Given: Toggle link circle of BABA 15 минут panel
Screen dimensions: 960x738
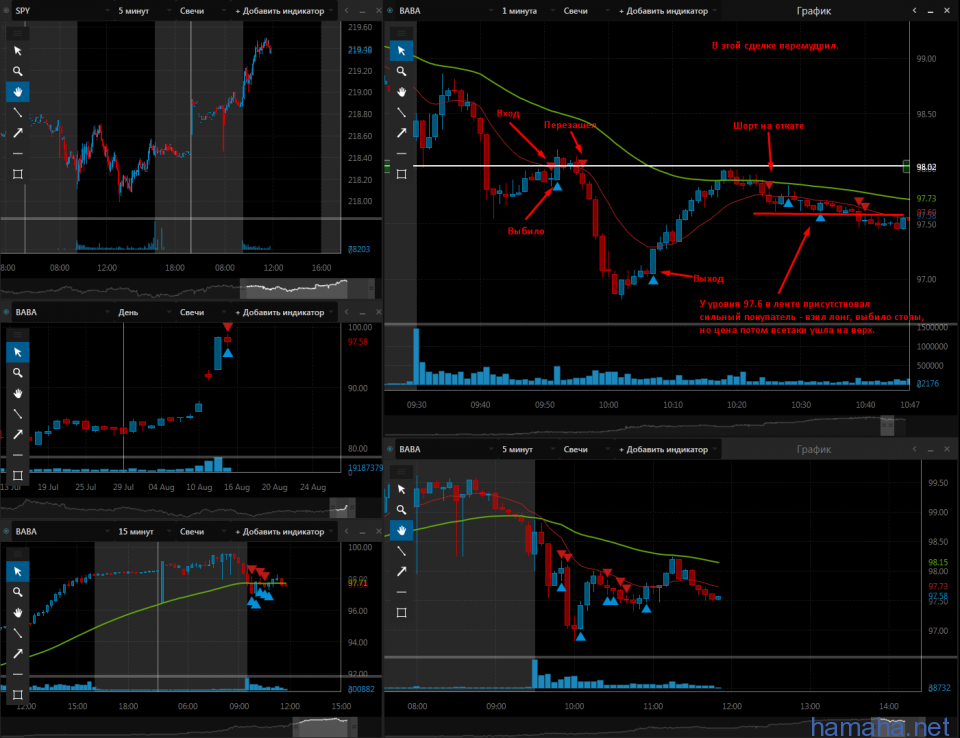Looking at the screenshot, I should pos(6,532).
